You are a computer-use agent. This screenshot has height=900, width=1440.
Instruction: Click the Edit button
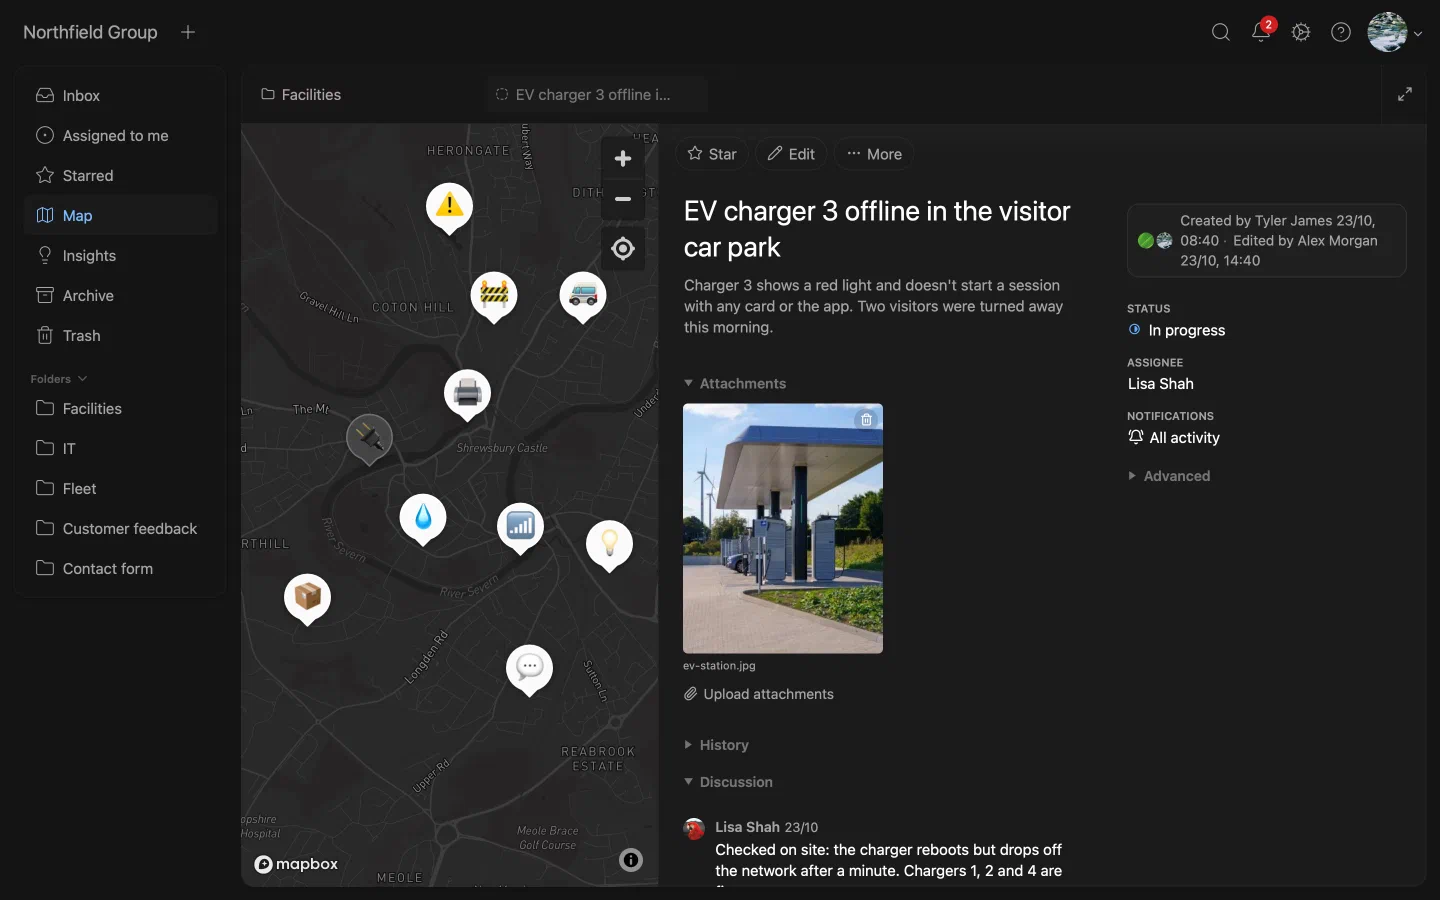coord(791,154)
